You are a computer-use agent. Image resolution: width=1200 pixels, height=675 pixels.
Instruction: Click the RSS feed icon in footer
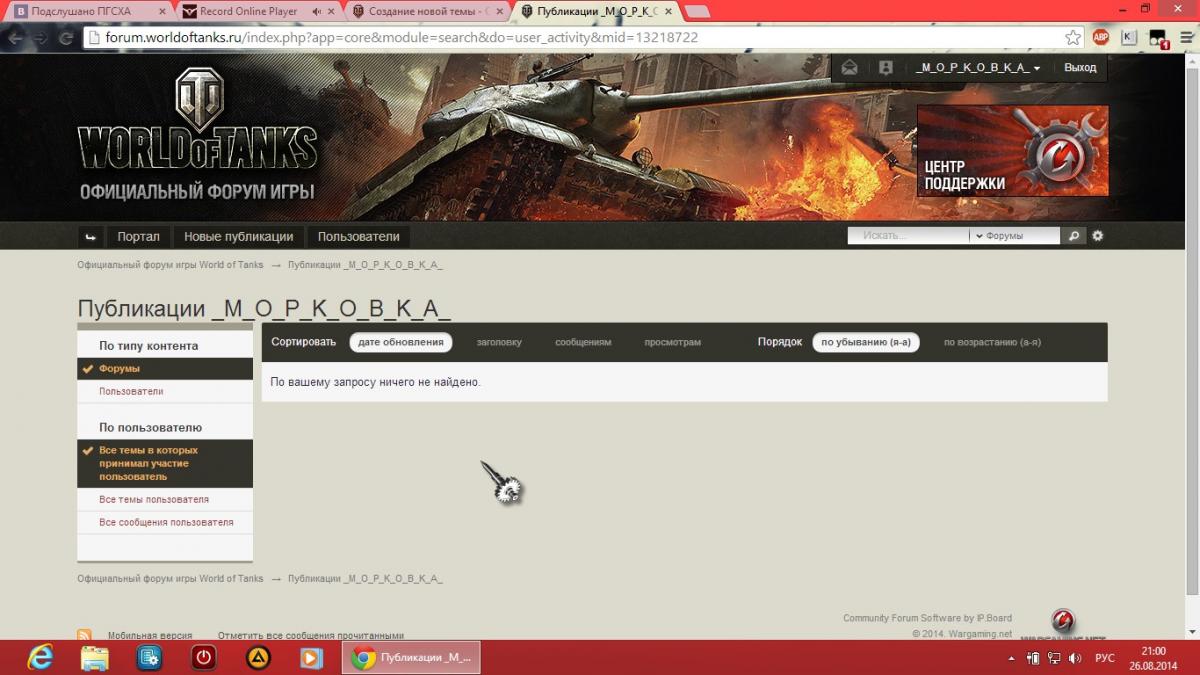85,635
